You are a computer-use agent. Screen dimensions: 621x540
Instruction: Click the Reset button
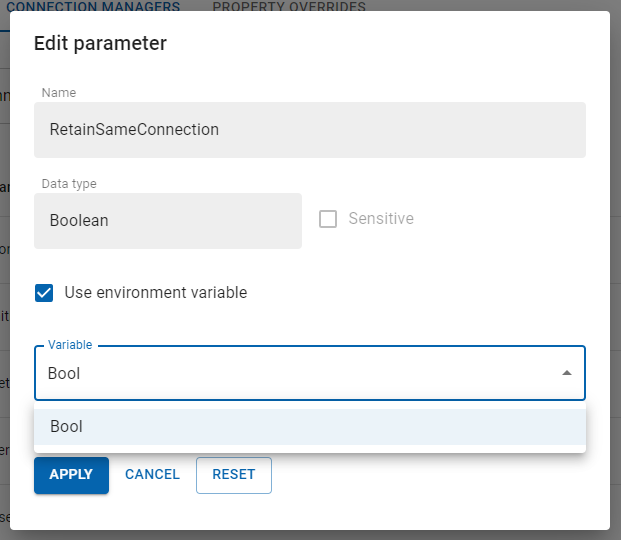(x=233, y=475)
